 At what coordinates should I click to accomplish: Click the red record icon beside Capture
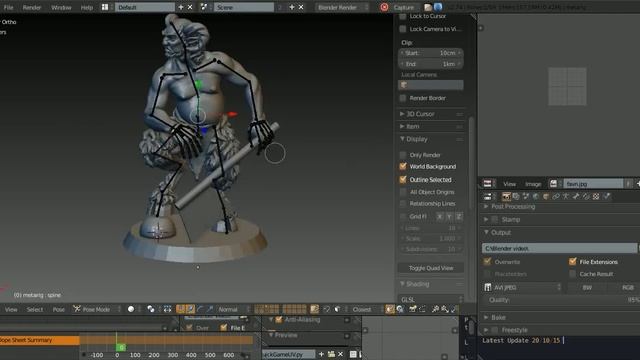384,7
